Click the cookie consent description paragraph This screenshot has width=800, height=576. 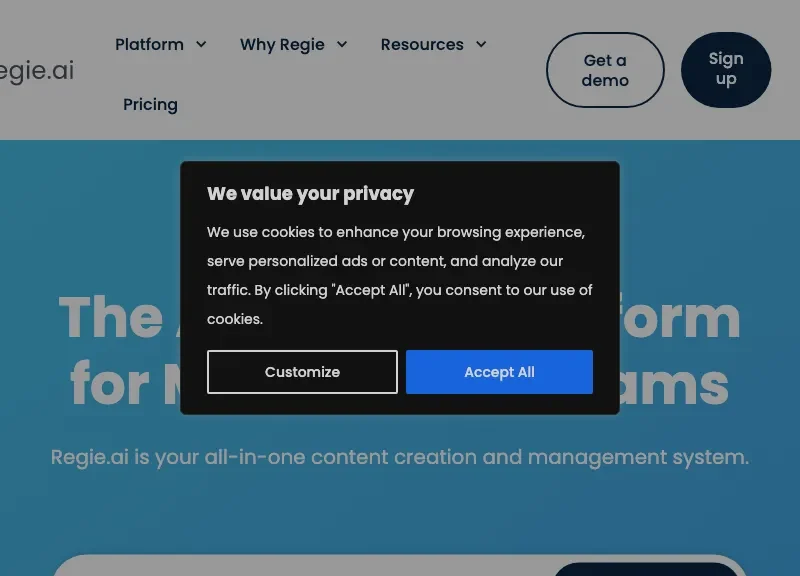(x=399, y=276)
